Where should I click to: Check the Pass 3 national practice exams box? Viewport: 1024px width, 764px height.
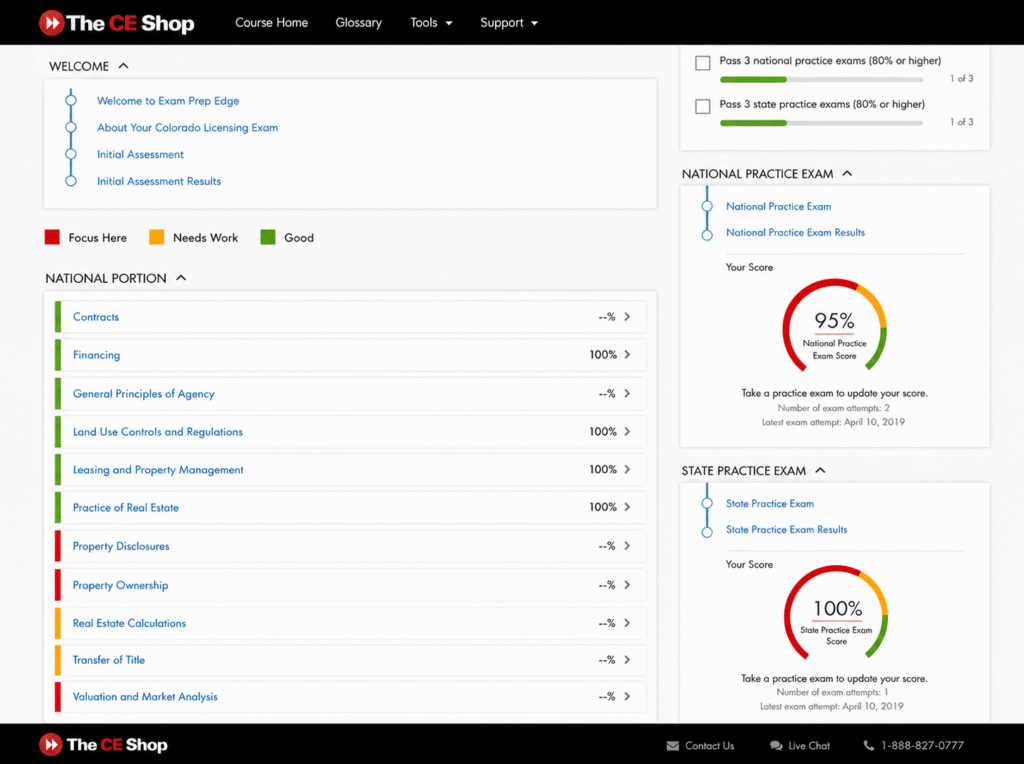[703, 63]
